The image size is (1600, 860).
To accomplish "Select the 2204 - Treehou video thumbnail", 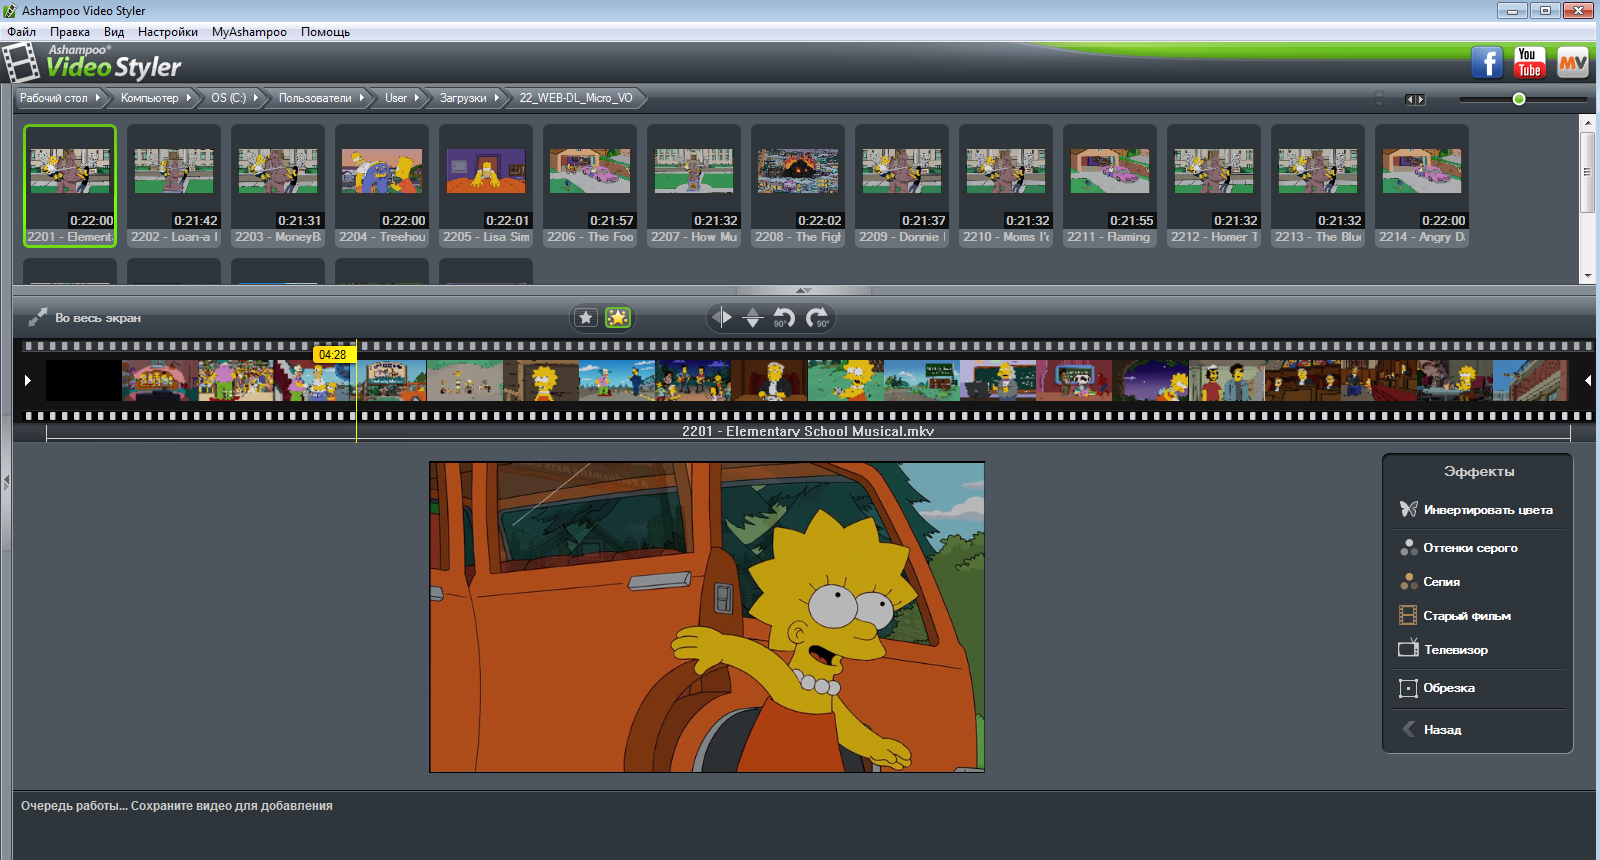I will (382, 186).
